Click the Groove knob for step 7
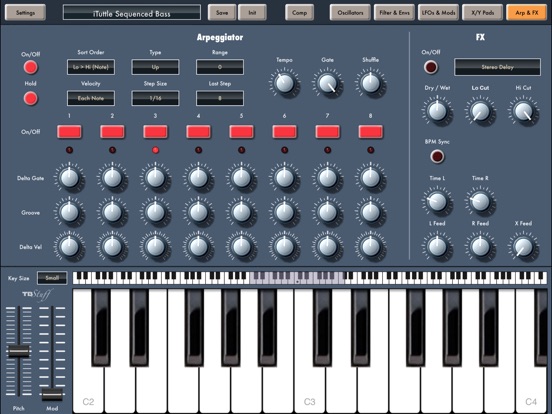Viewport: 552px width, 414px height. (327, 212)
